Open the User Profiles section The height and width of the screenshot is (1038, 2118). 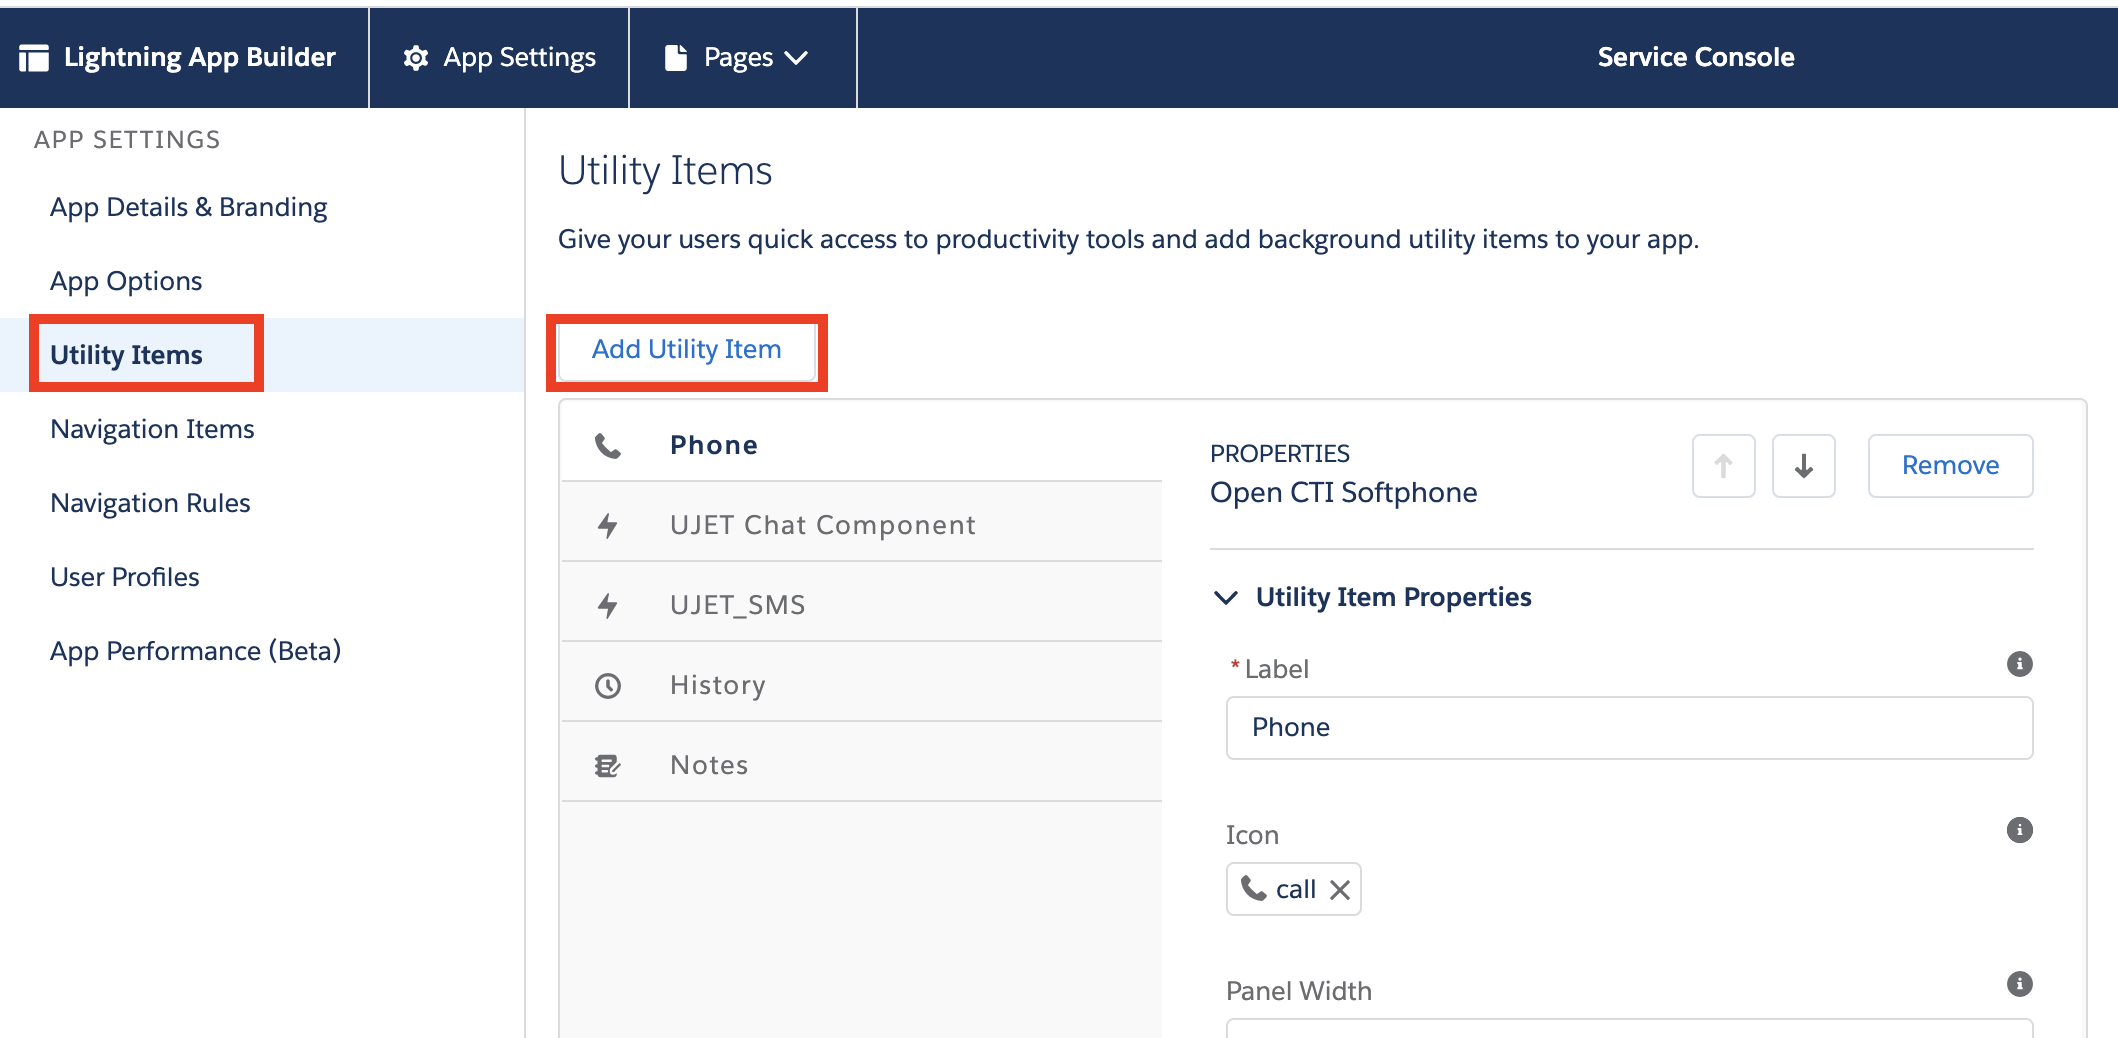(125, 577)
